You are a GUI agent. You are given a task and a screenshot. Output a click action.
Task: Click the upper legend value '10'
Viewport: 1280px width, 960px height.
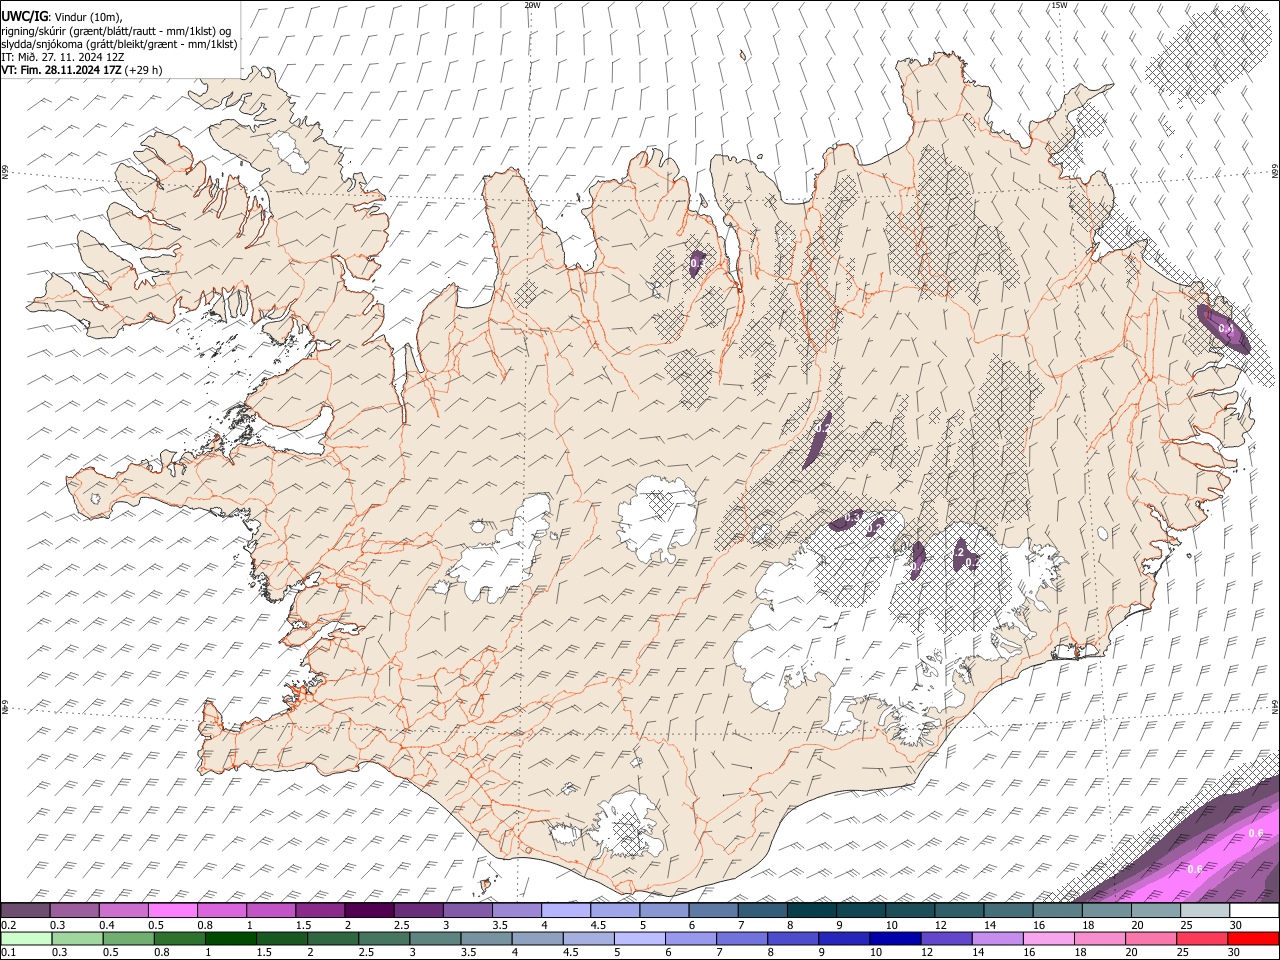(891, 925)
